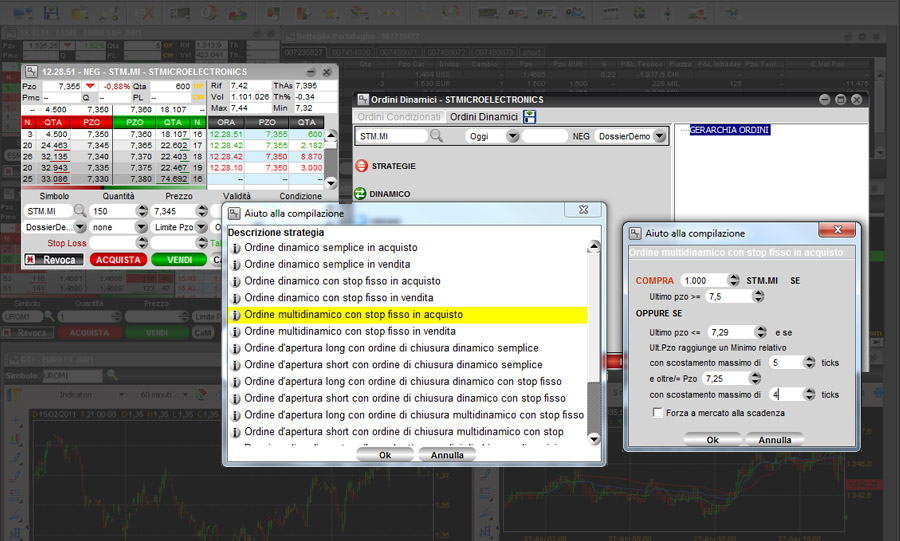The width and height of the screenshot is (900, 541).
Task: Click info icon for Ordine dinamico semplice in acquisto
Action: 235,248
